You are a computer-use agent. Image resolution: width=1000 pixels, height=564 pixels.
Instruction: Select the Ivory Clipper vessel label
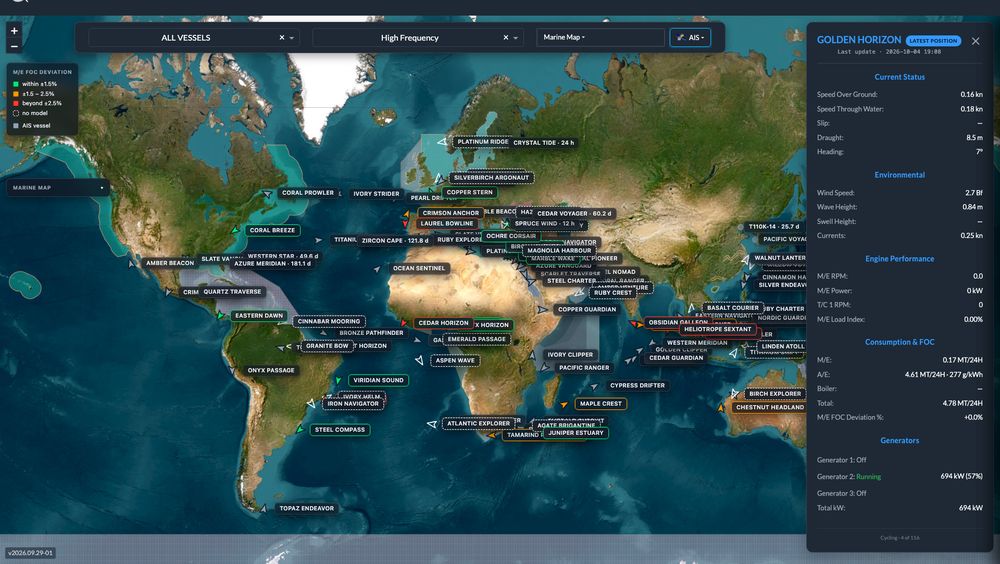(x=570, y=355)
